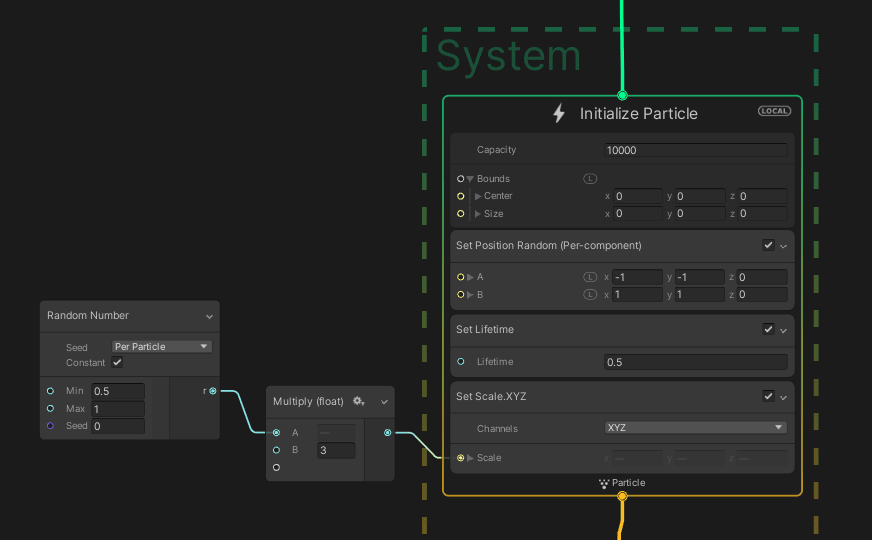Screen dimensions: 872x540
Task: Disable the Set Scale.XYZ block checkbox
Action: [x=768, y=396]
